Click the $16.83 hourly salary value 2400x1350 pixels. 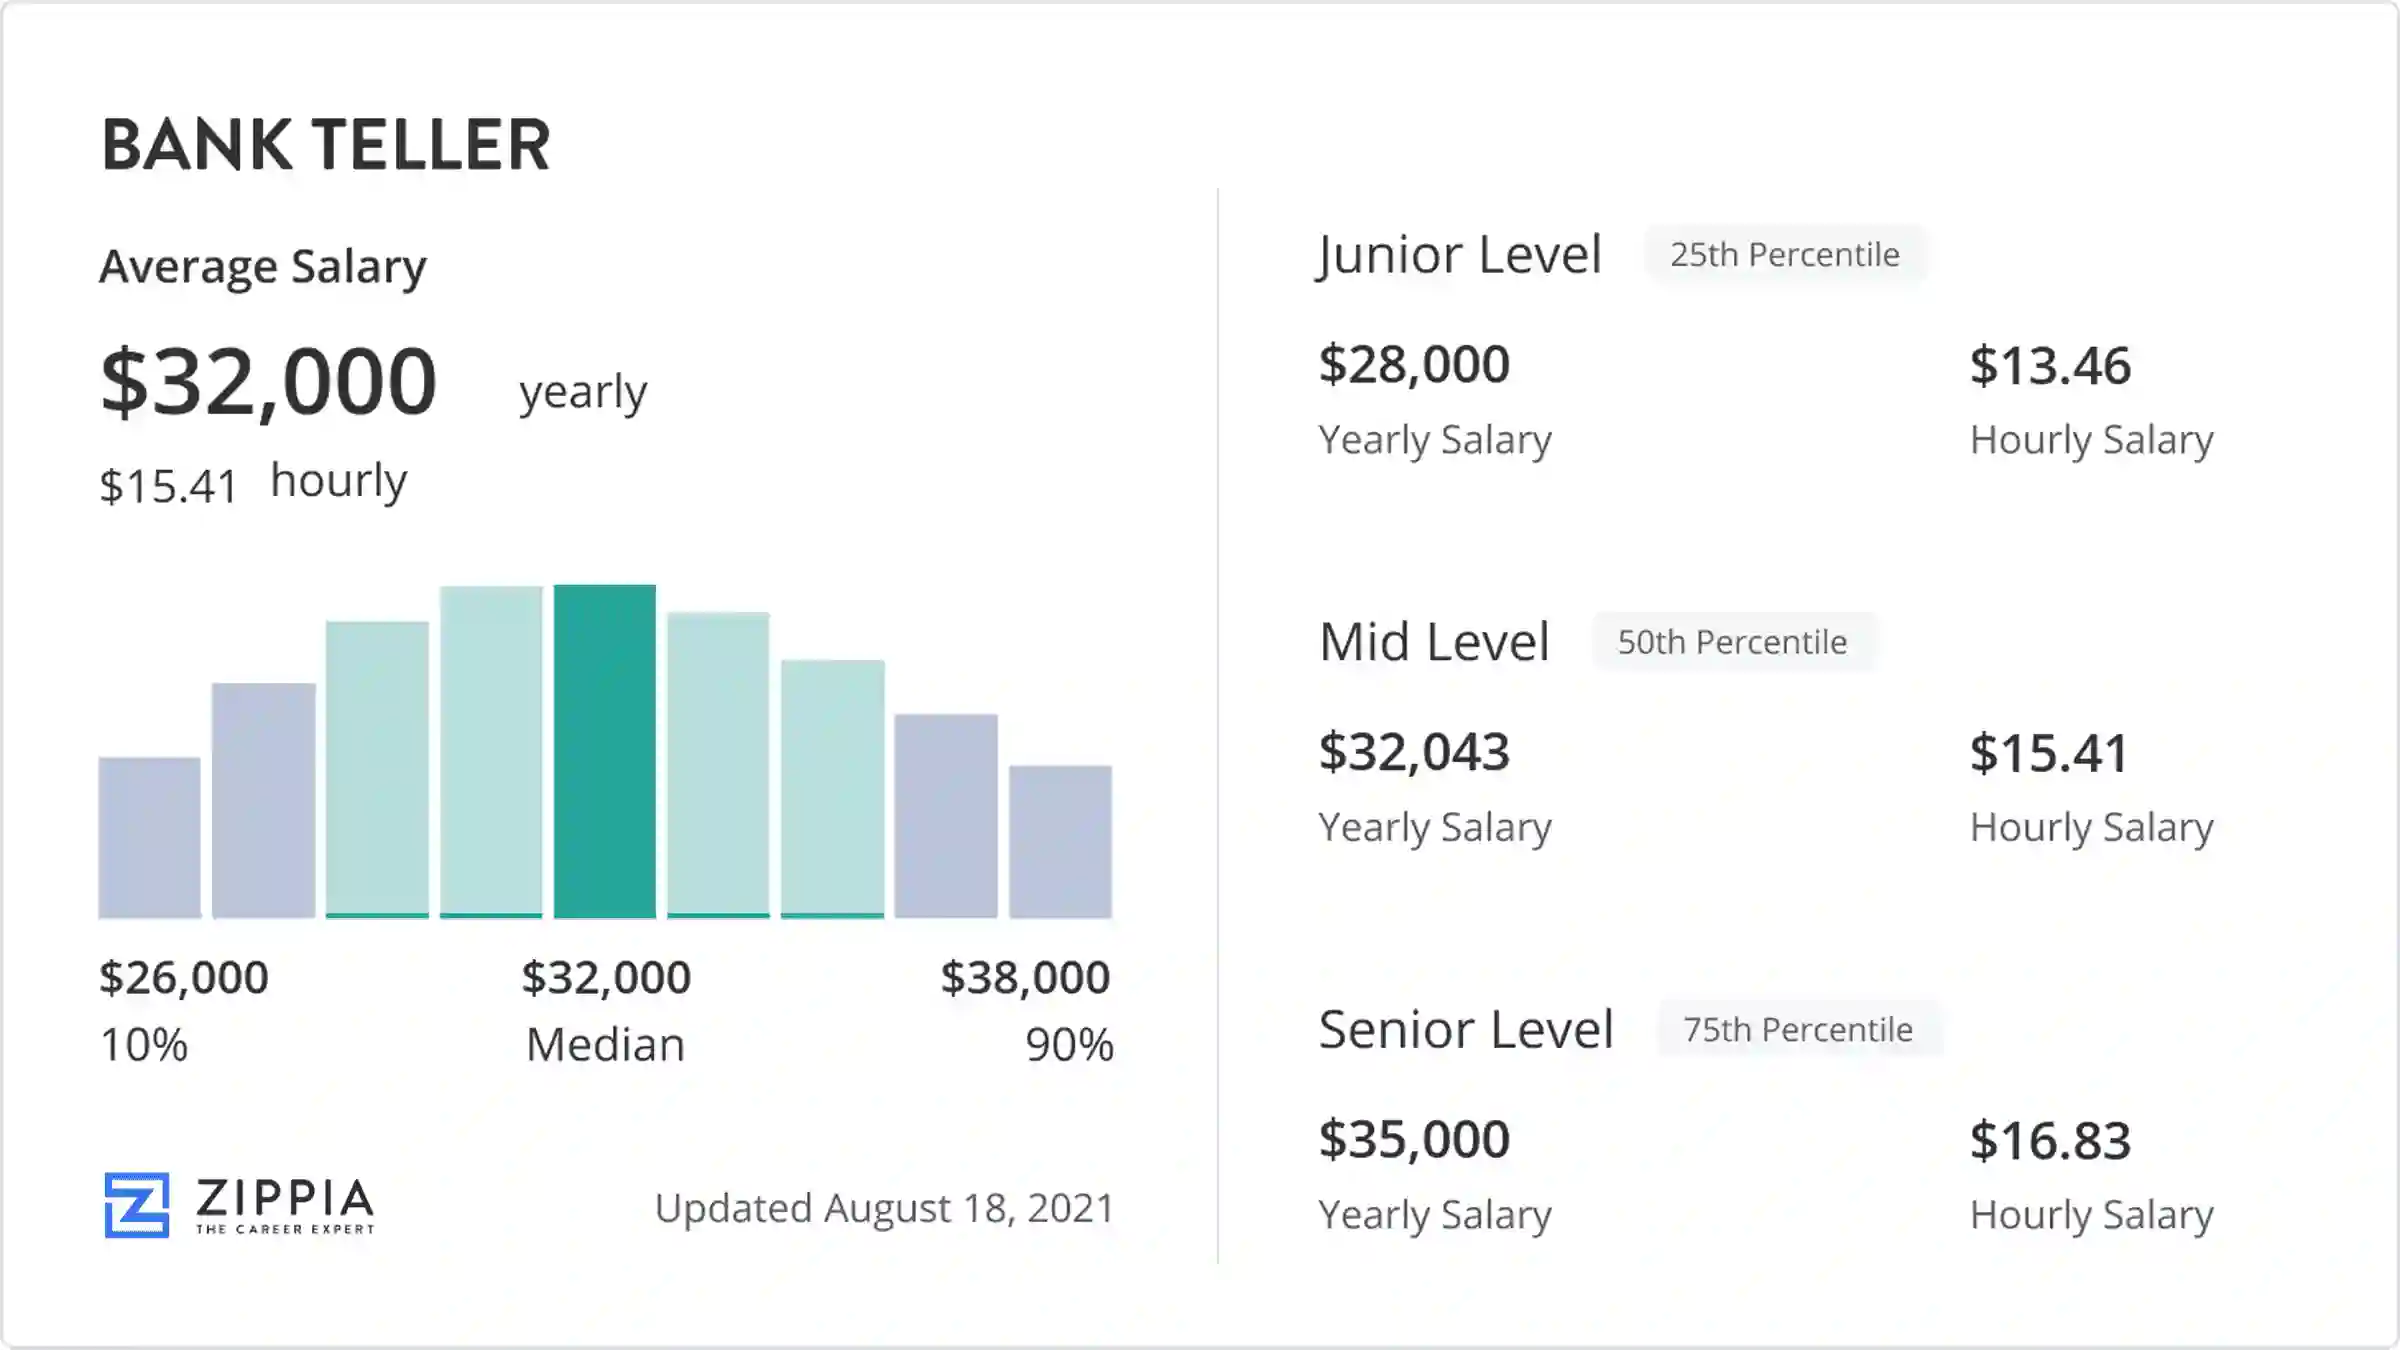click(x=2050, y=1141)
